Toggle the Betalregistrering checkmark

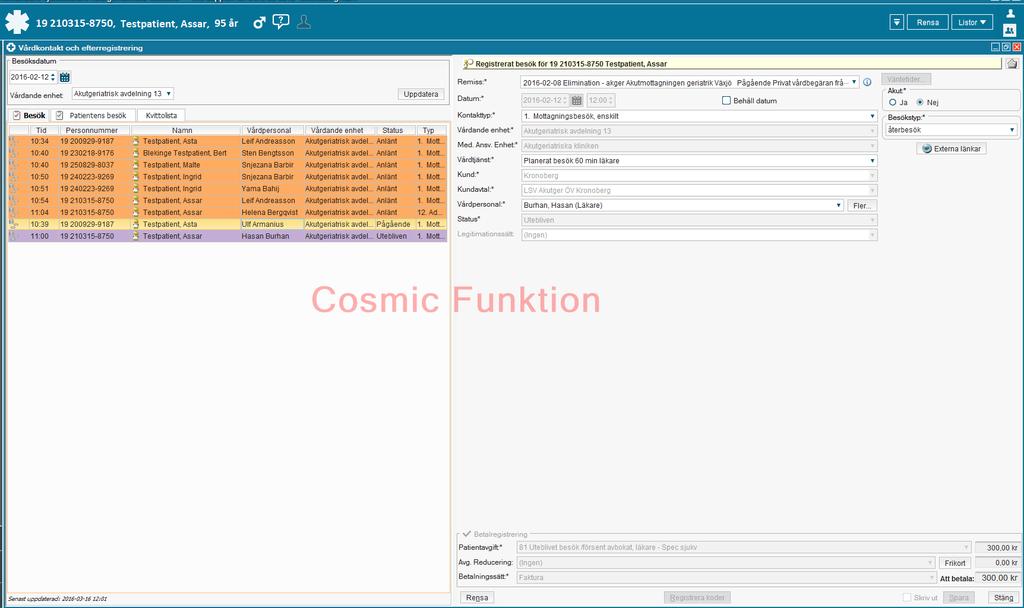click(466, 534)
